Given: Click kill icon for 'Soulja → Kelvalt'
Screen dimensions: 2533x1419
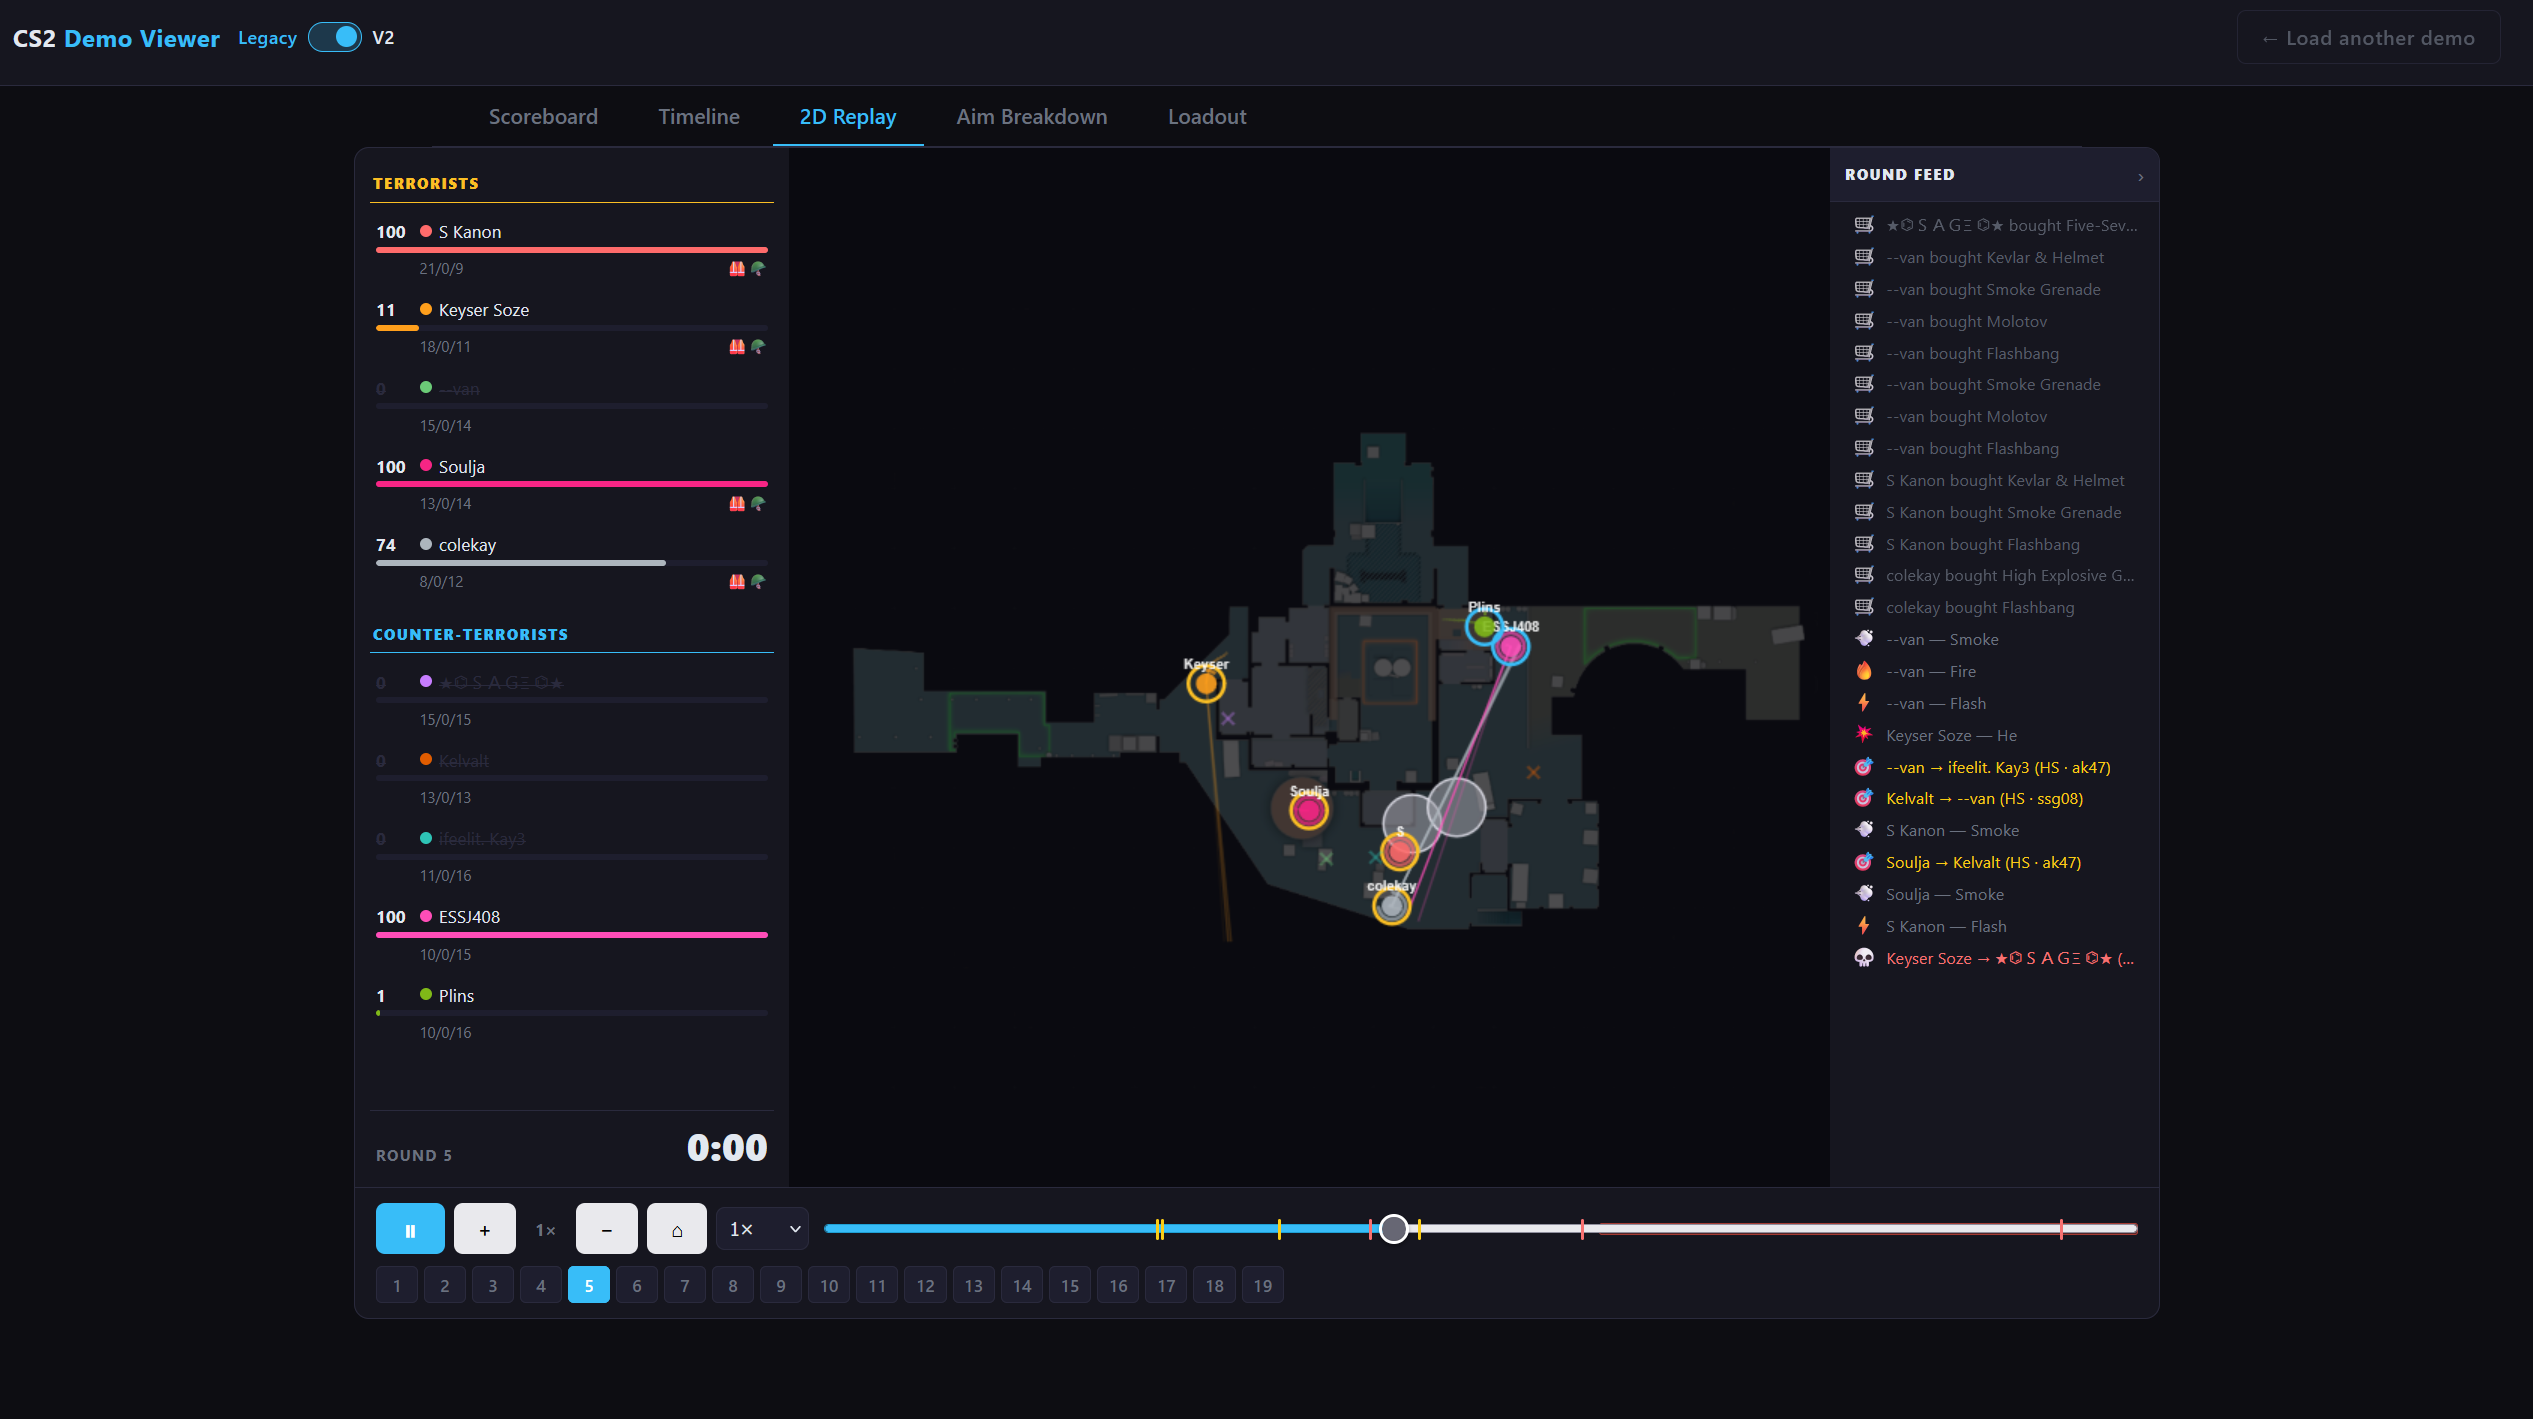Looking at the screenshot, I should tap(1864, 862).
